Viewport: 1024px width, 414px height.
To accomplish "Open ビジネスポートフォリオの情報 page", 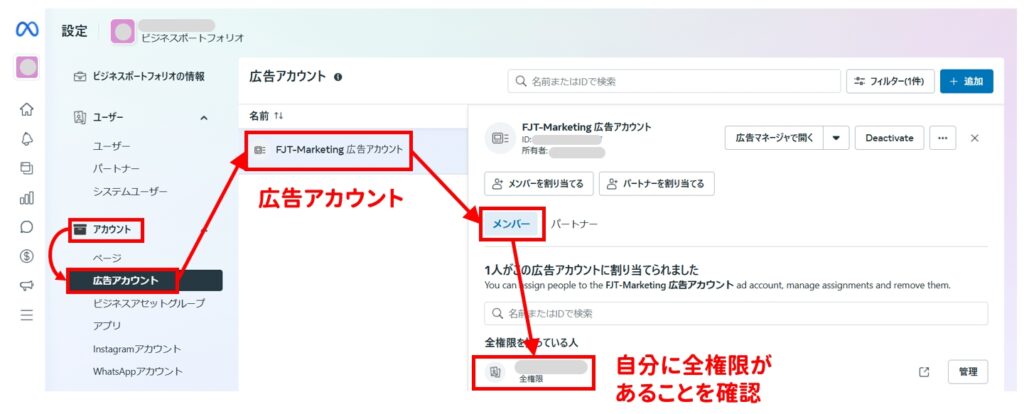I will 139,76.
